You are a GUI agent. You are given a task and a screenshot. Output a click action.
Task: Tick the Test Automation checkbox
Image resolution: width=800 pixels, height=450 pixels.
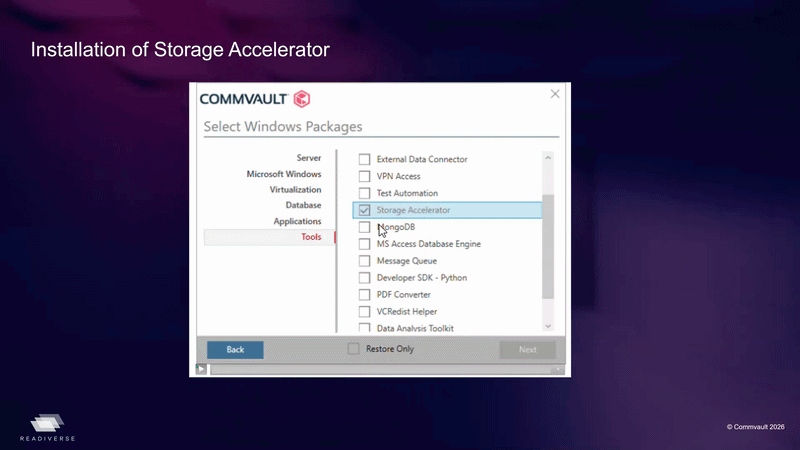pyautogui.click(x=364, y=193)
